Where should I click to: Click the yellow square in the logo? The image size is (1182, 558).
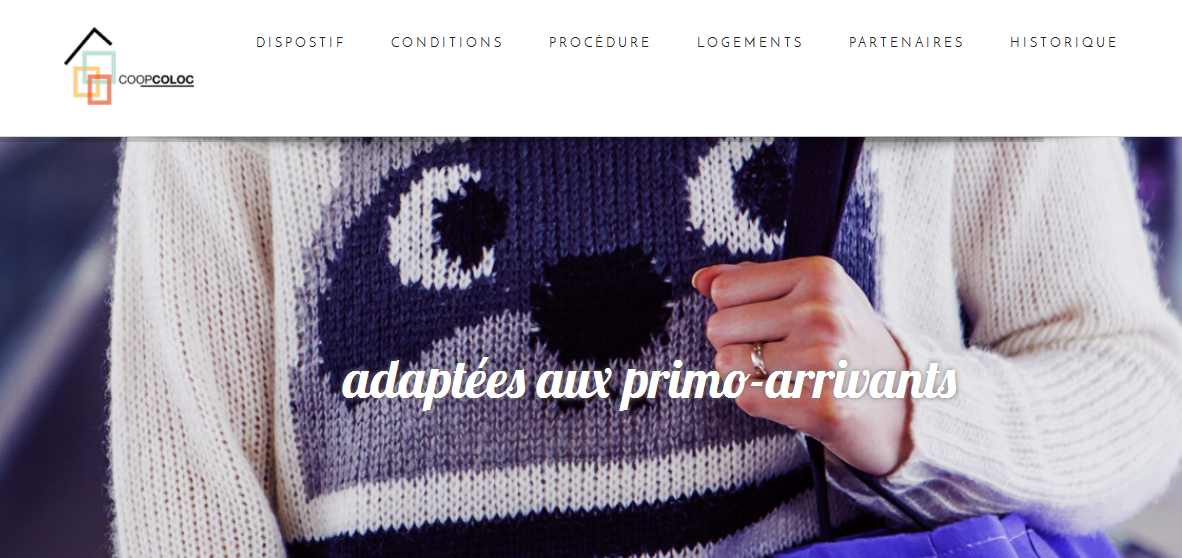pyautogui.click(x=86, y=81)
